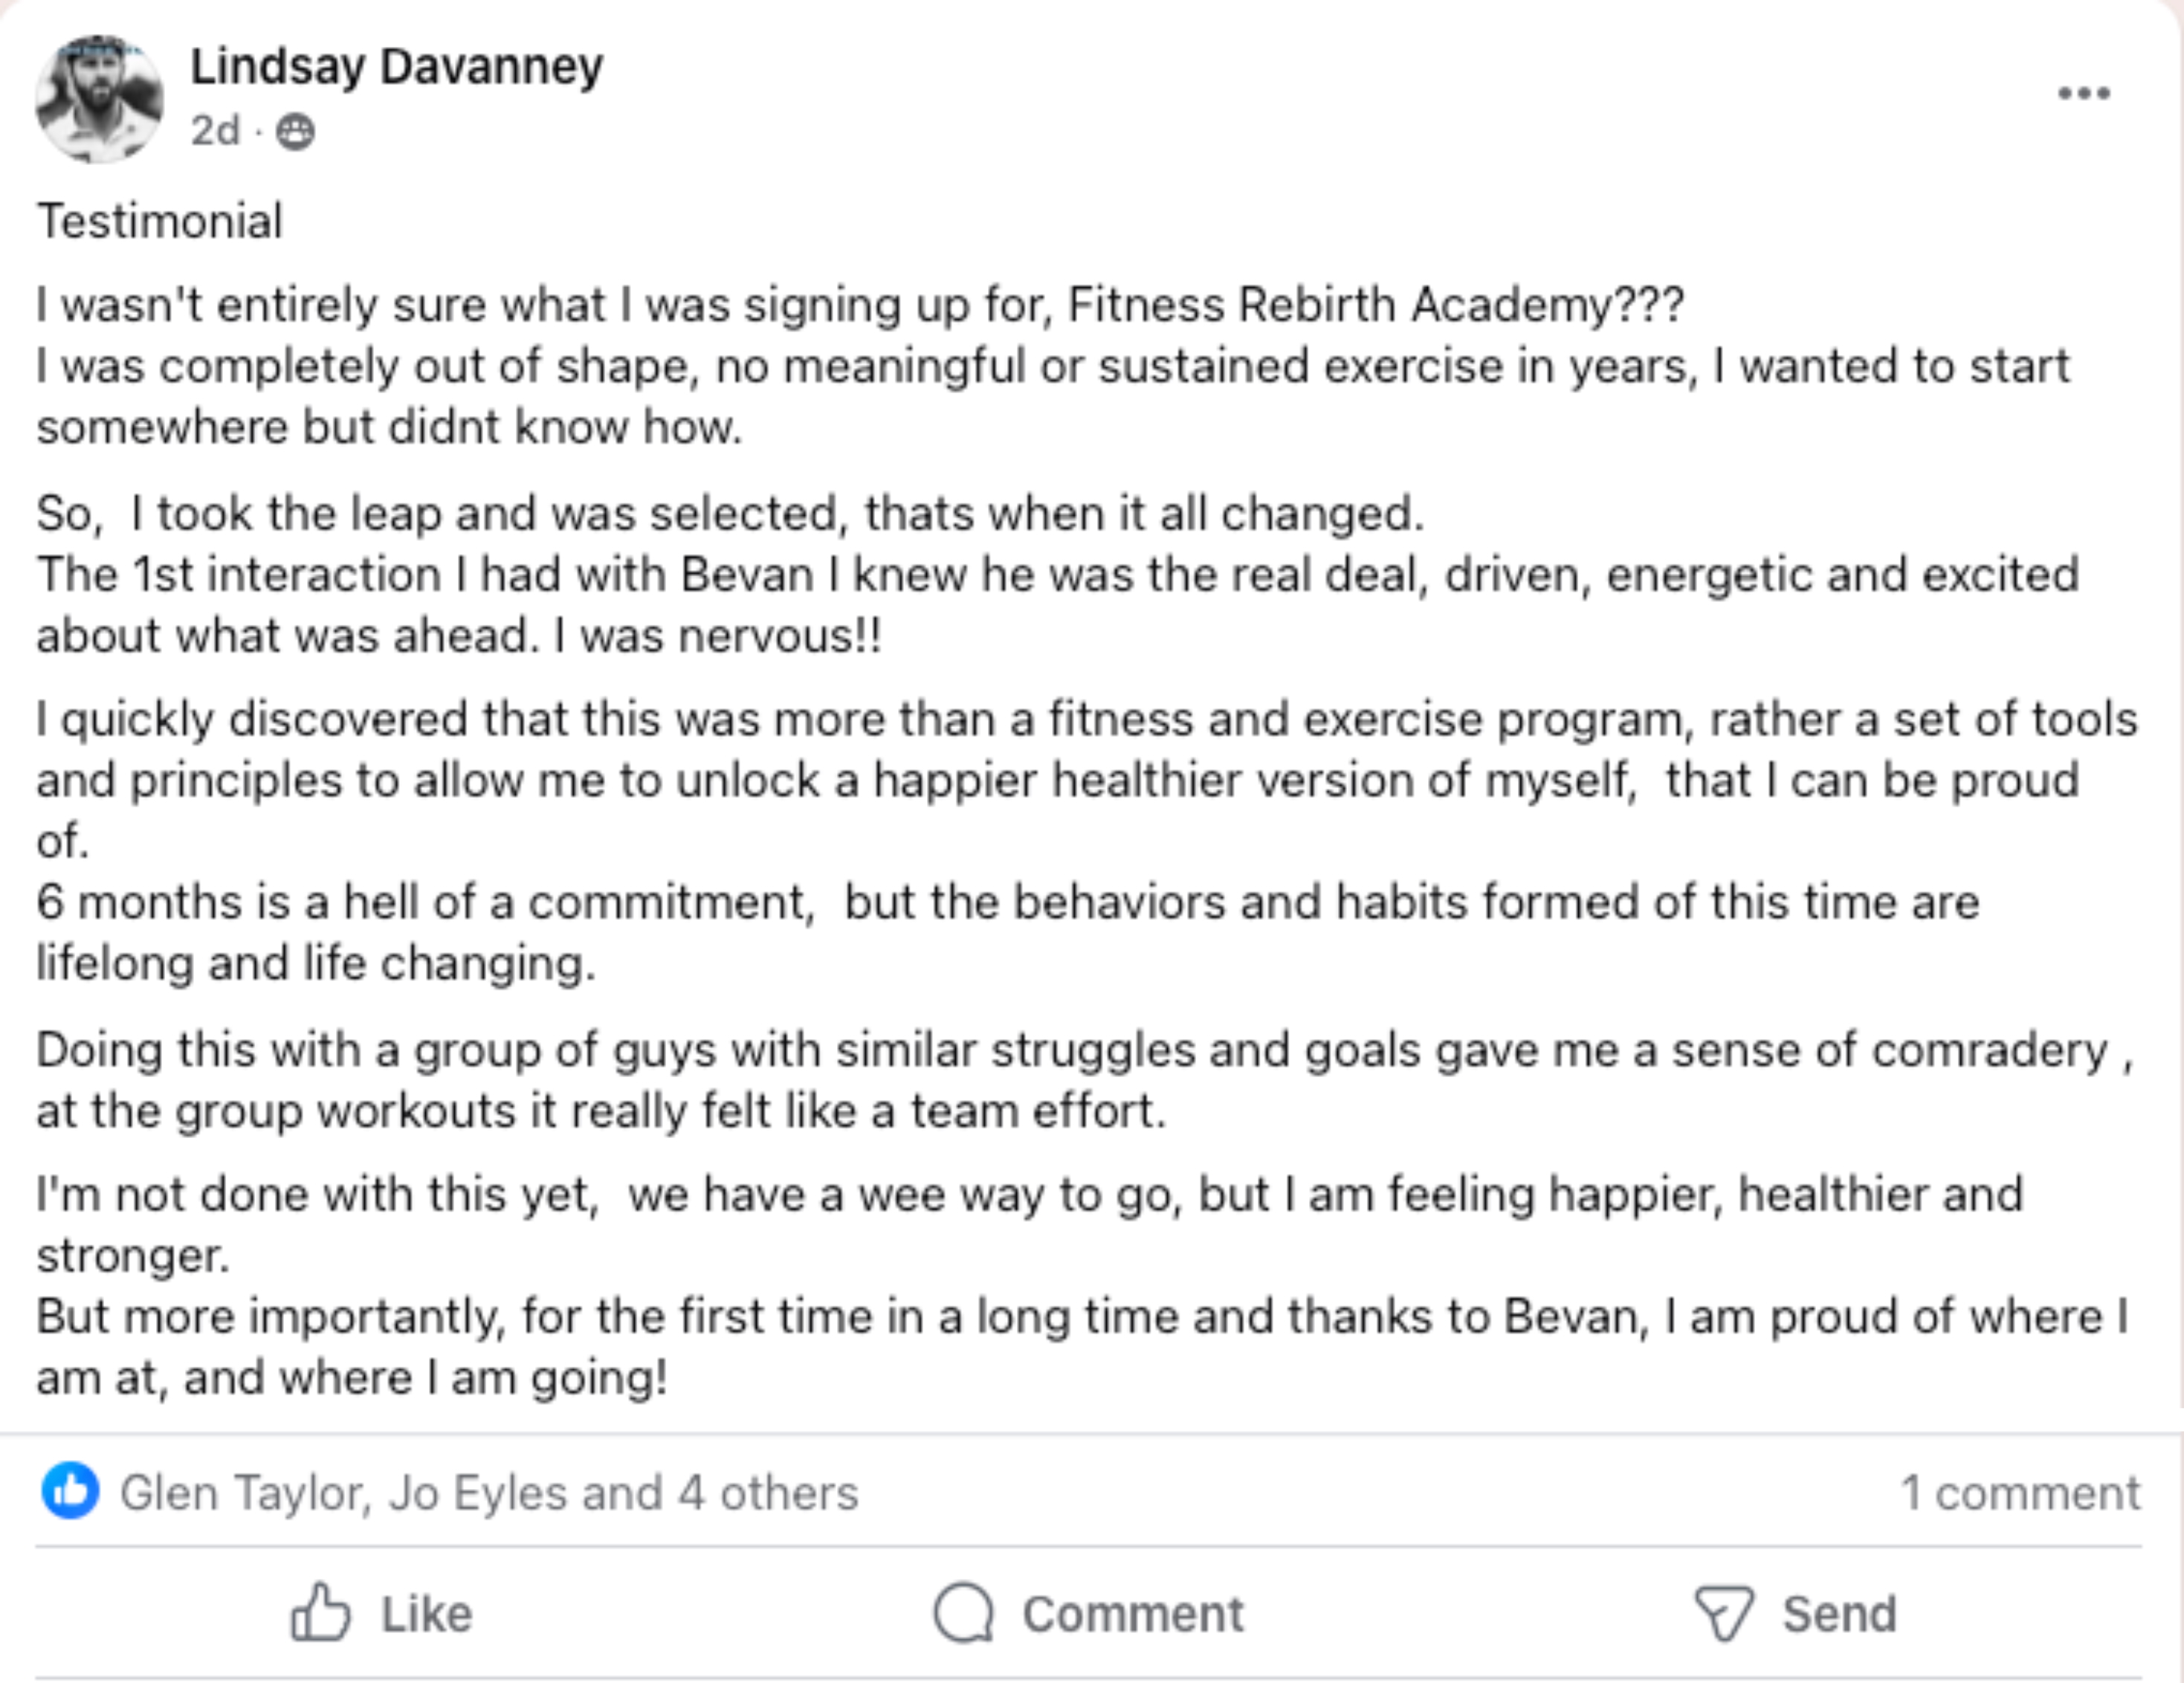The width and height of the screenshot is (2184, 1683).
Task: View the 1 comment link
Action: point(2019,1493)
